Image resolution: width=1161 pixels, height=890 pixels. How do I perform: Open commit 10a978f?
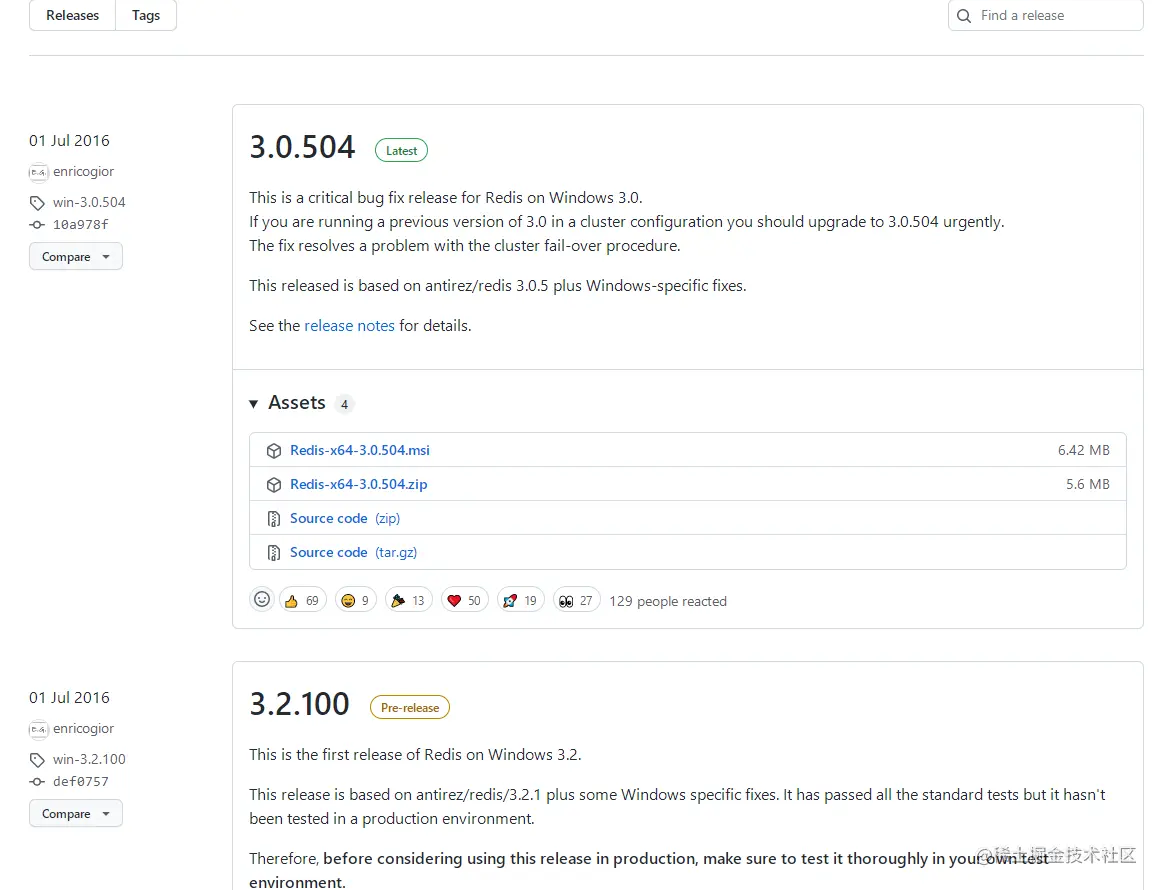pos(81,224)
